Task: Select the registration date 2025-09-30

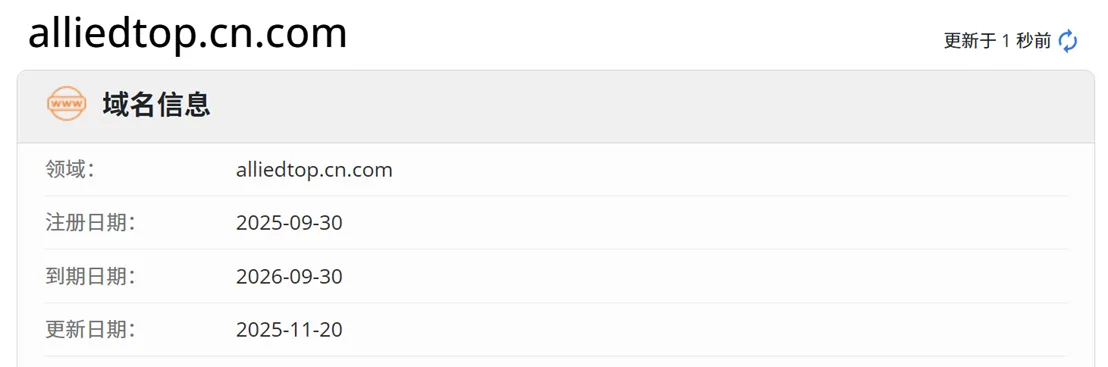Action: 289,223
